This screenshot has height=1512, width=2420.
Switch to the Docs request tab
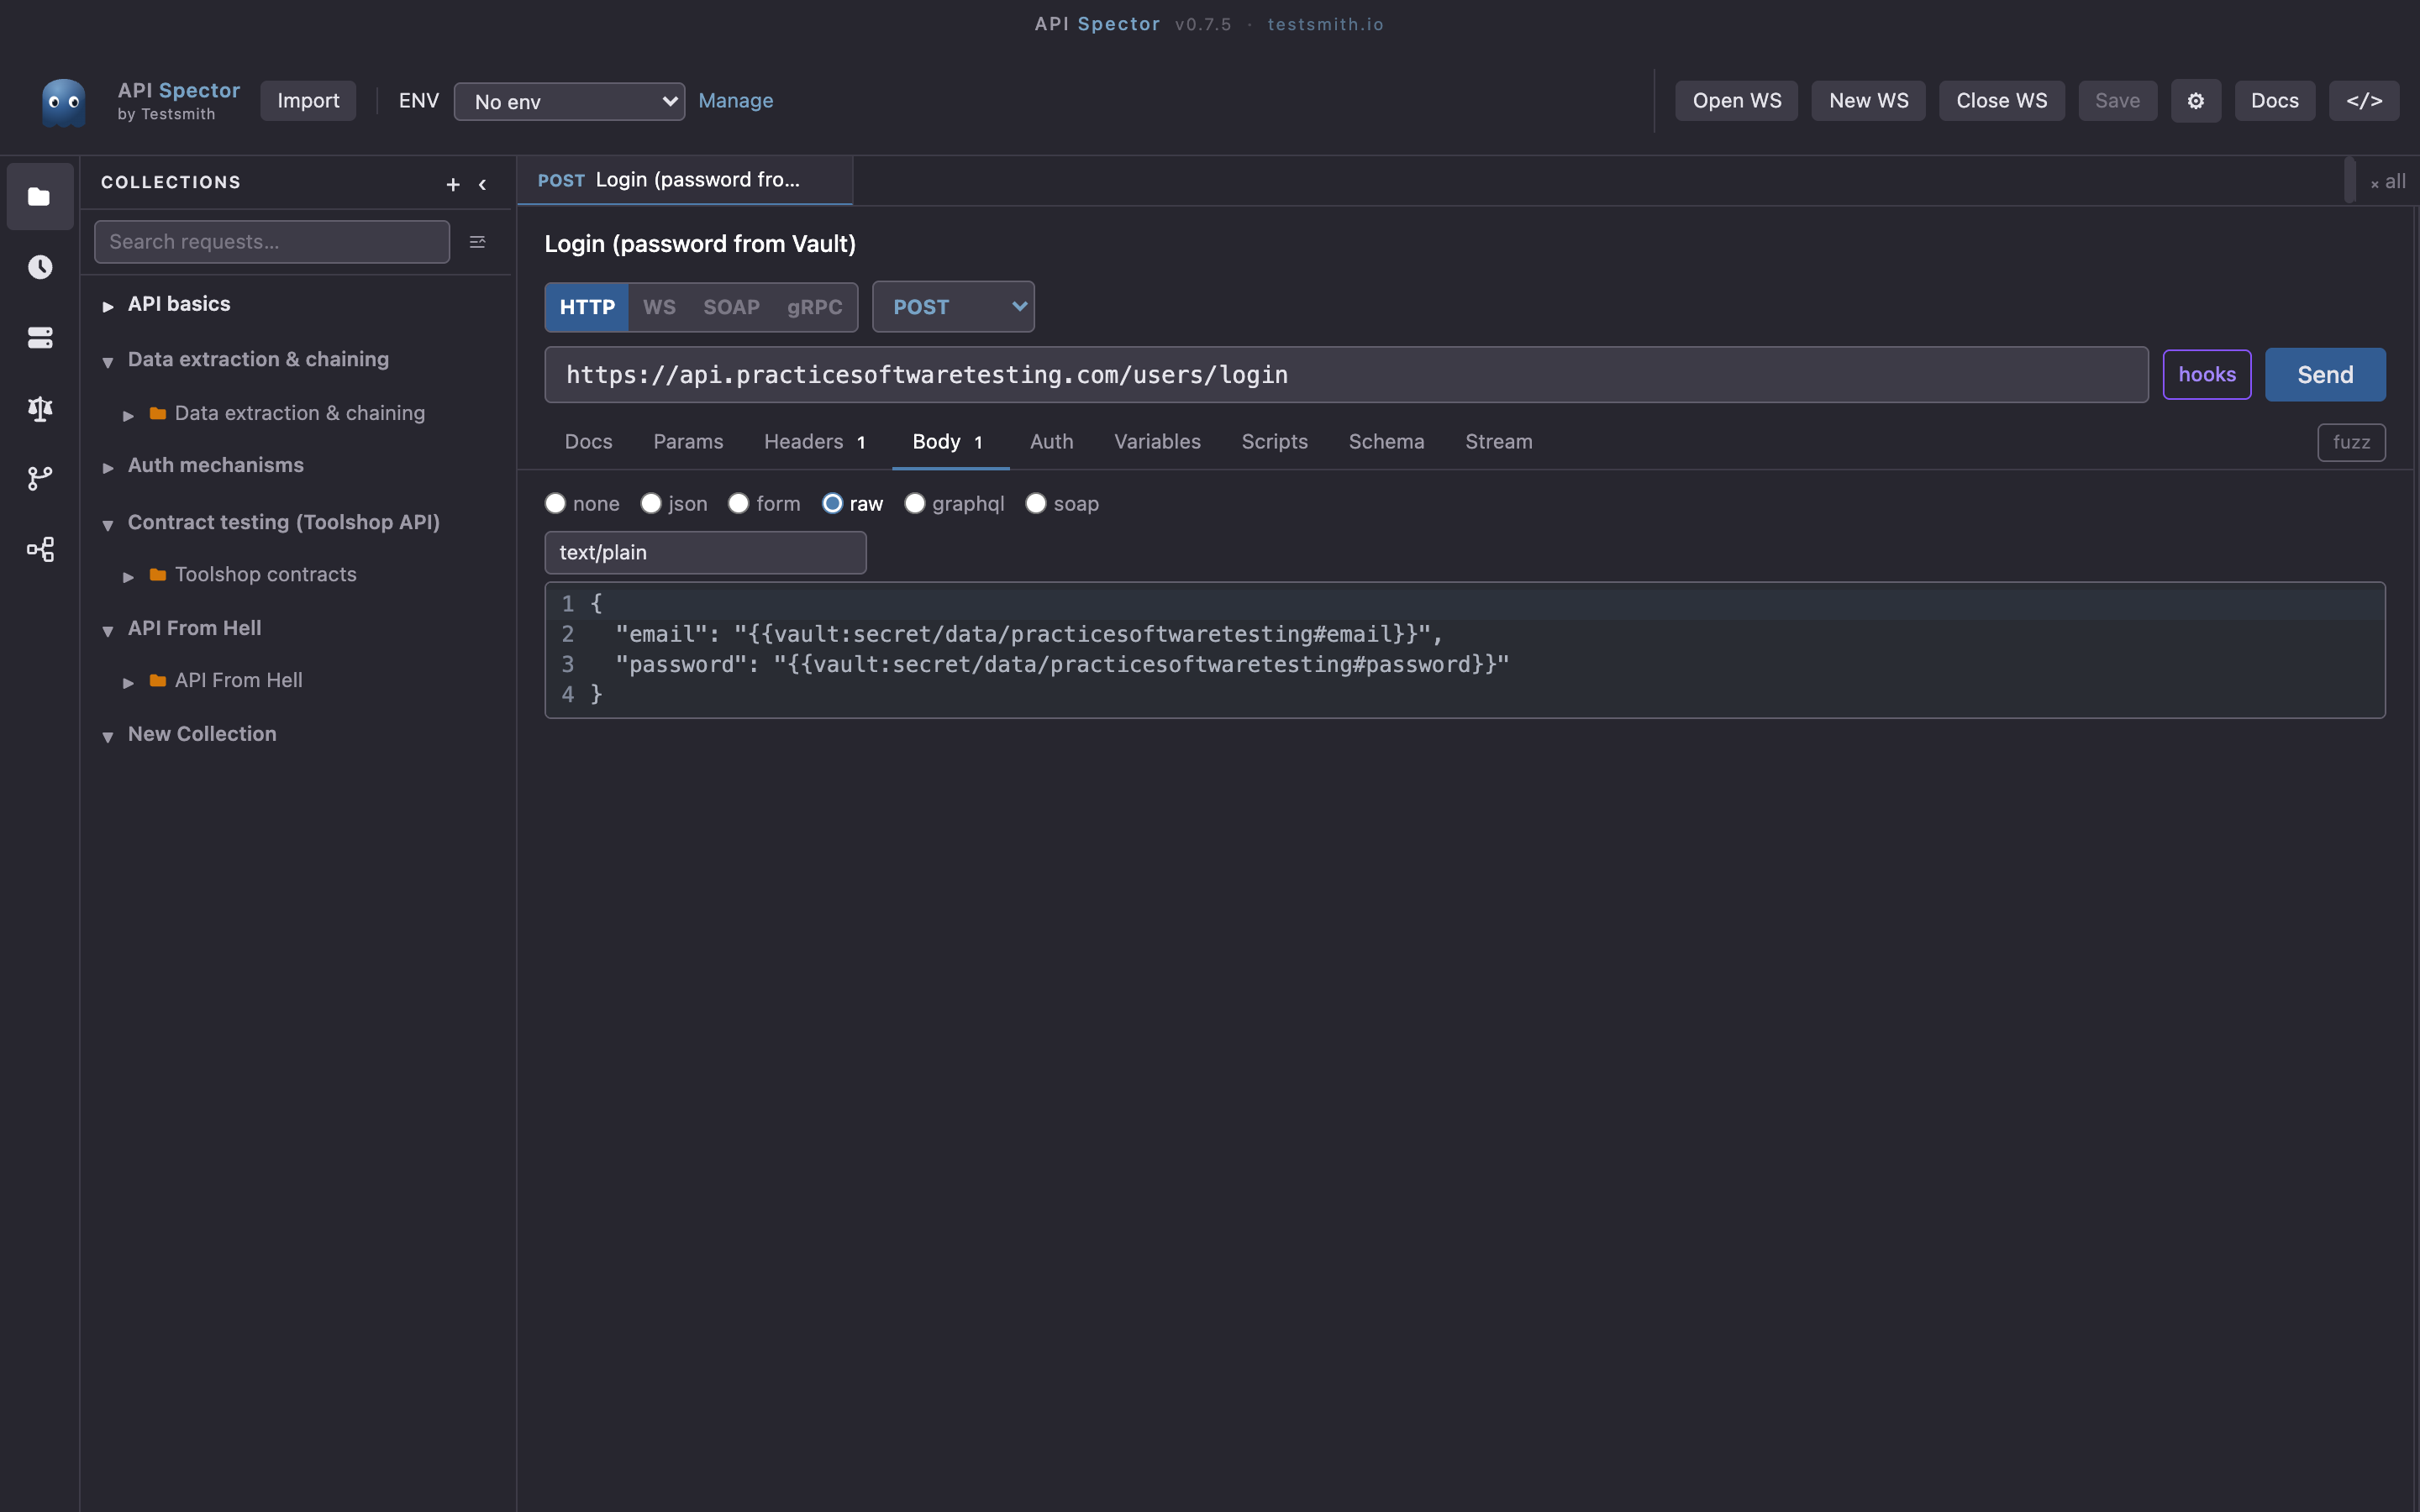(x=588, y=442)
